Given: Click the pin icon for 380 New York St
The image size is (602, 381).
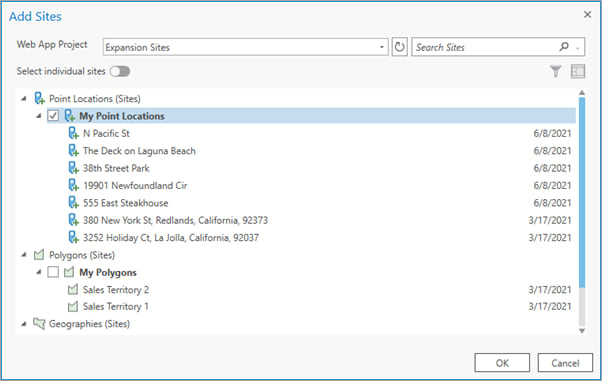Looking at the screenshot, I should coord(73,220).
